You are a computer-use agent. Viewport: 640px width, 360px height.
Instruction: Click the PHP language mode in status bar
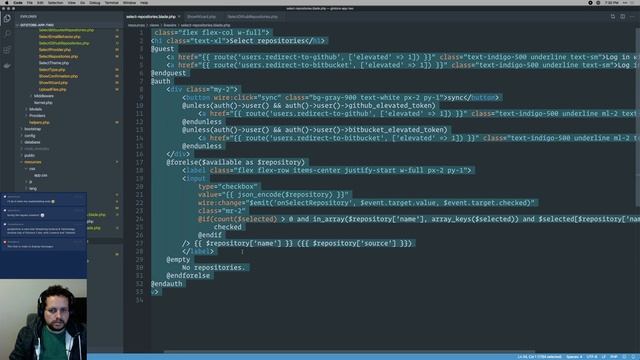click(x=613, y=357)
